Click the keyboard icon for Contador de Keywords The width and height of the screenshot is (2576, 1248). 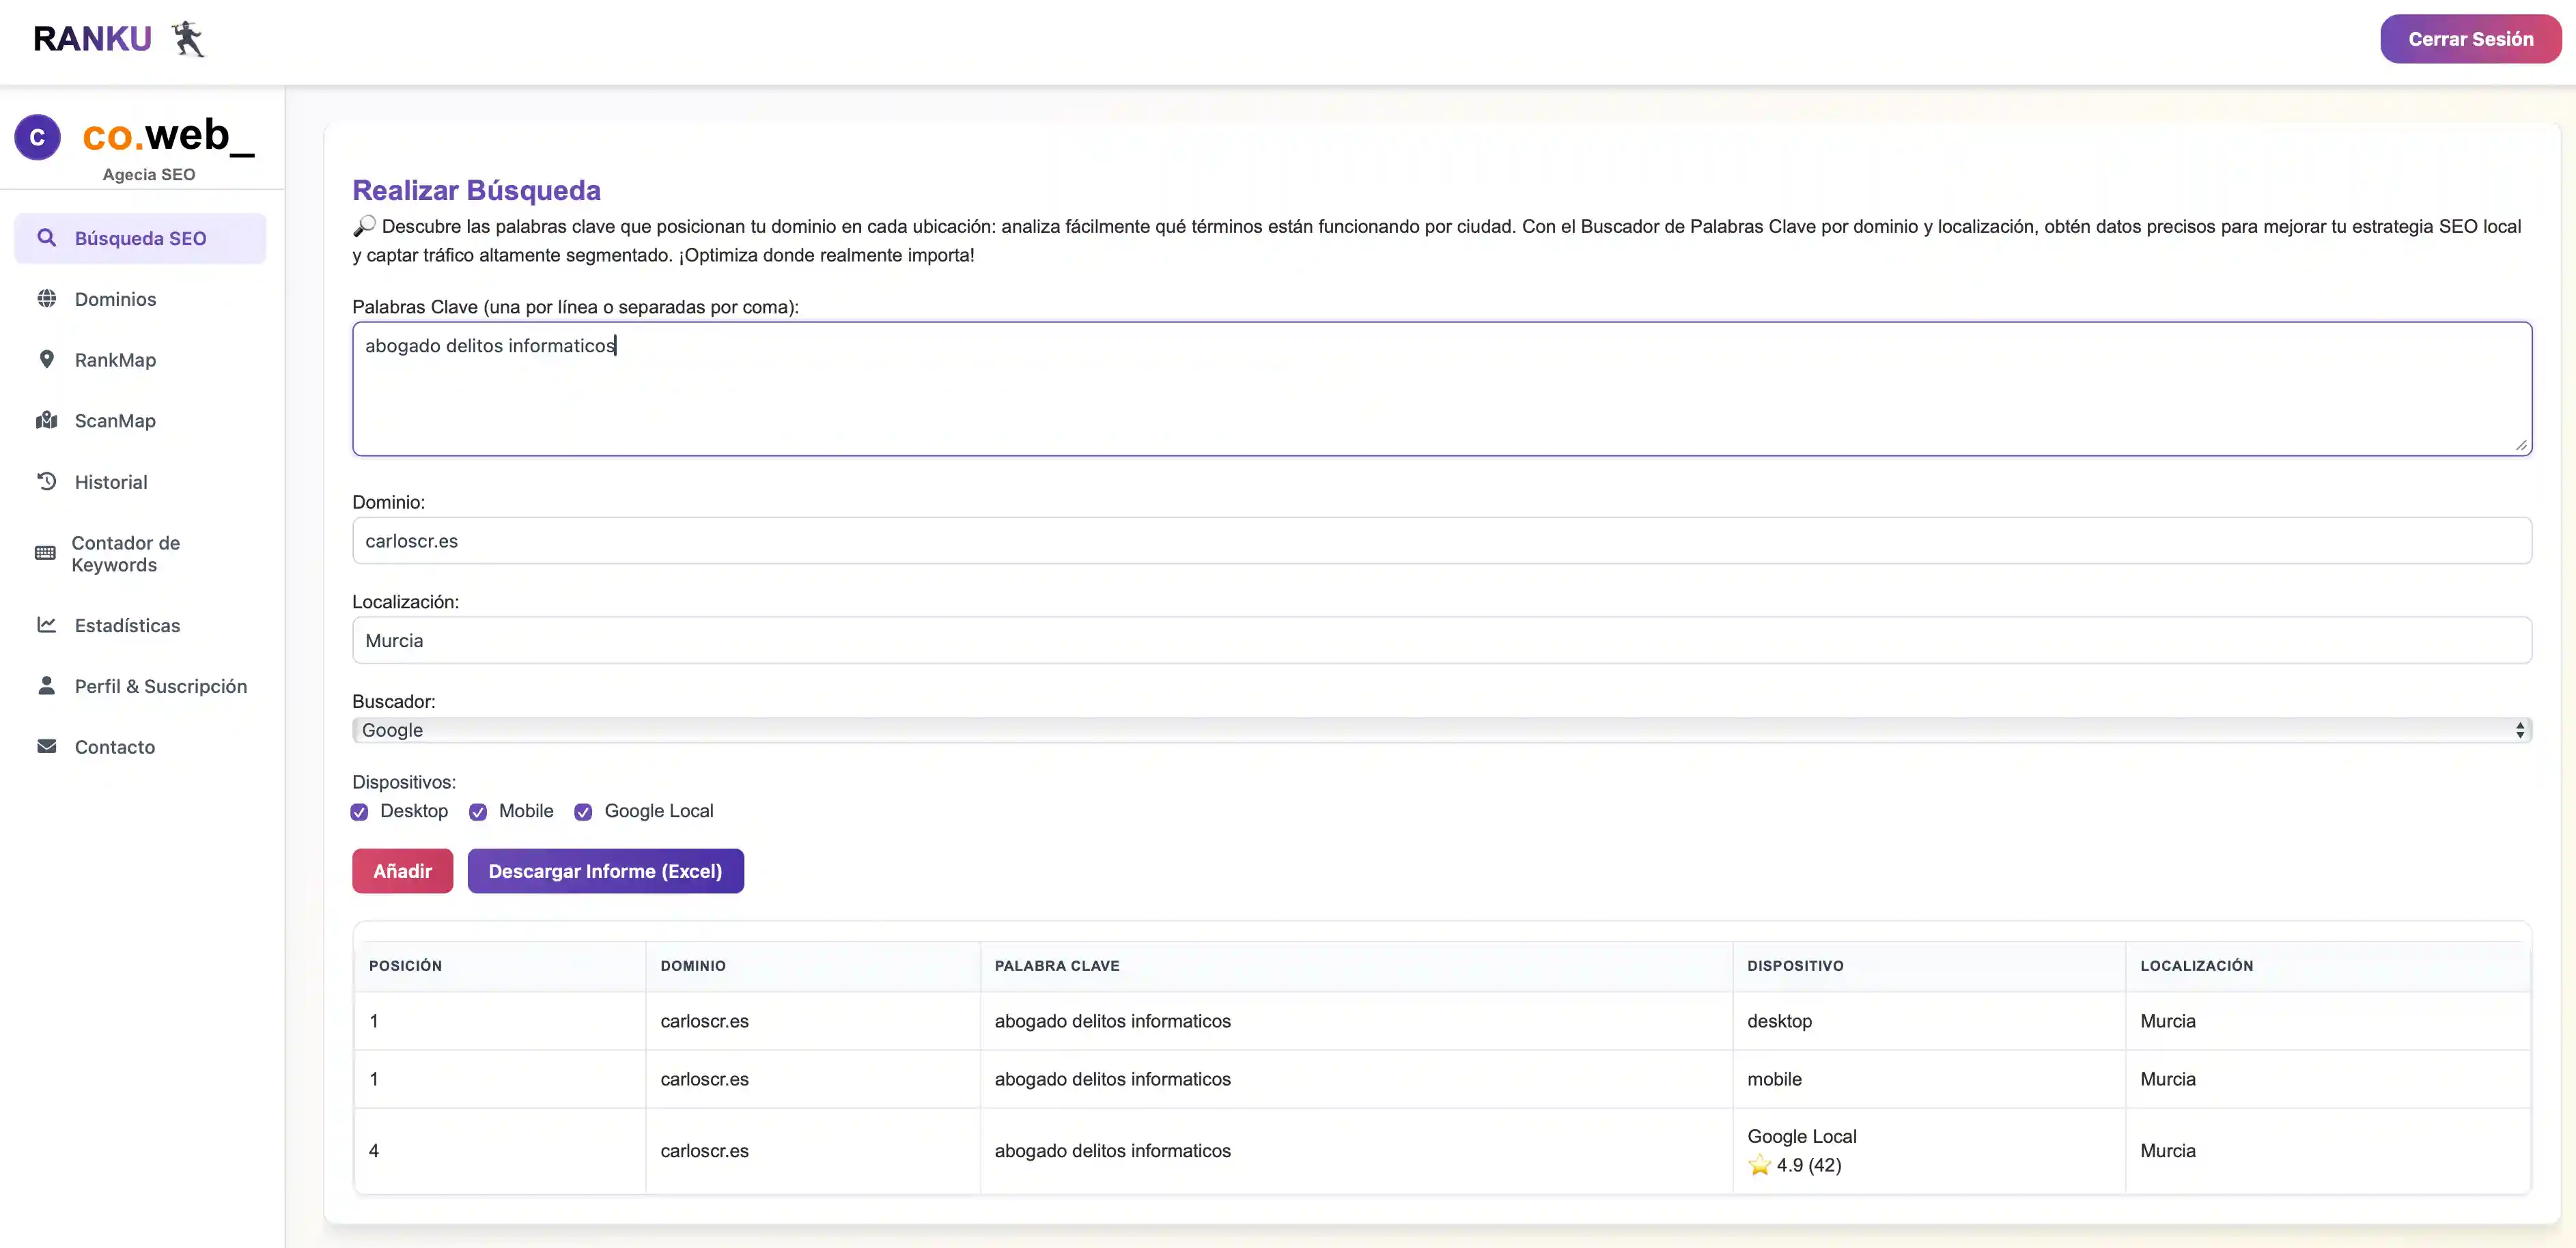pos(45,554)
